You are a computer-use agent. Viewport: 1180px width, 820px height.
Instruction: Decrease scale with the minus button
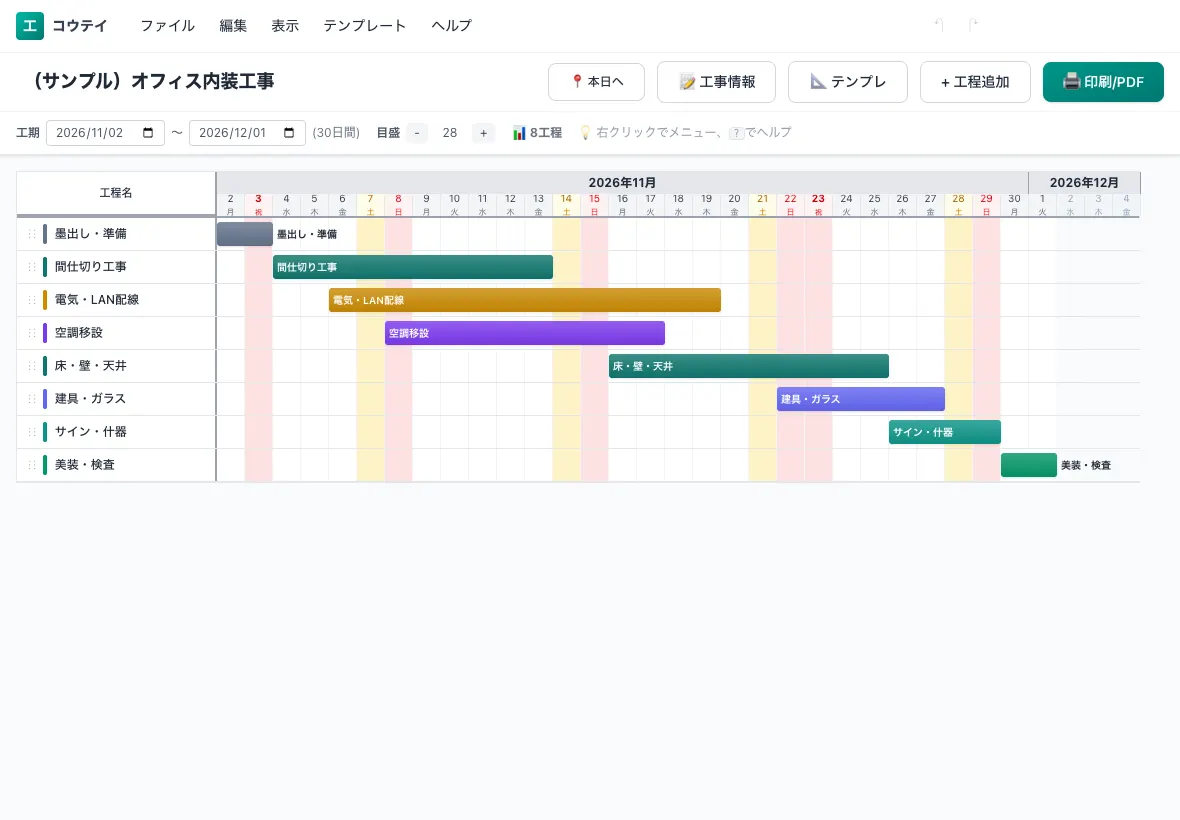tap(417, 133)
